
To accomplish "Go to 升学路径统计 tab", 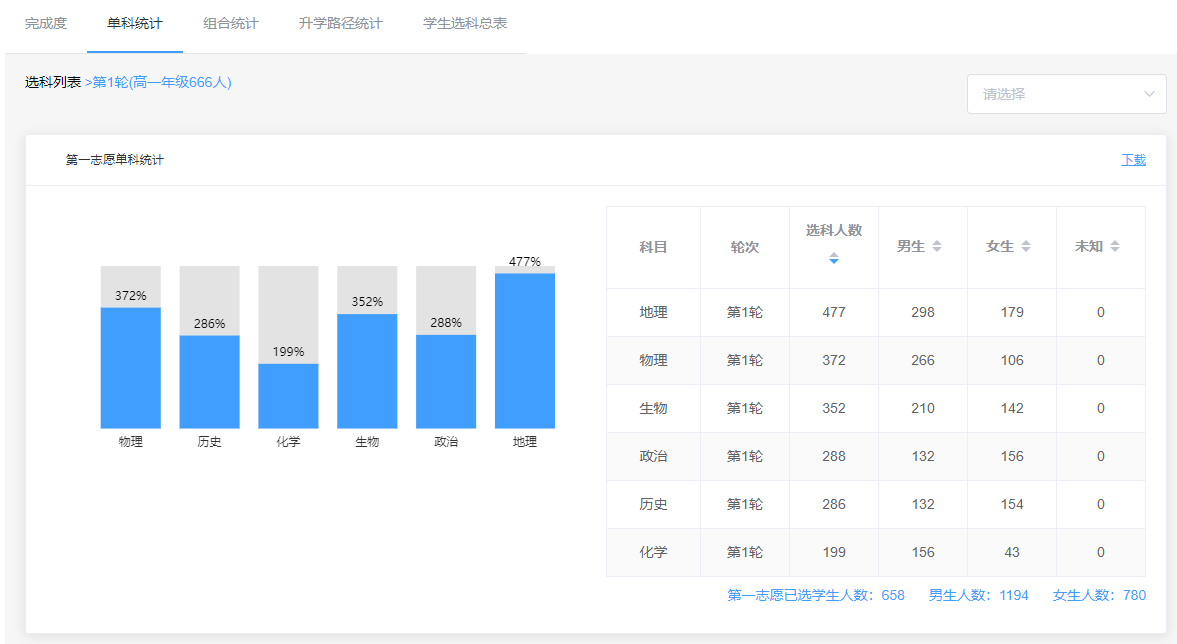I will click(341, 23).
